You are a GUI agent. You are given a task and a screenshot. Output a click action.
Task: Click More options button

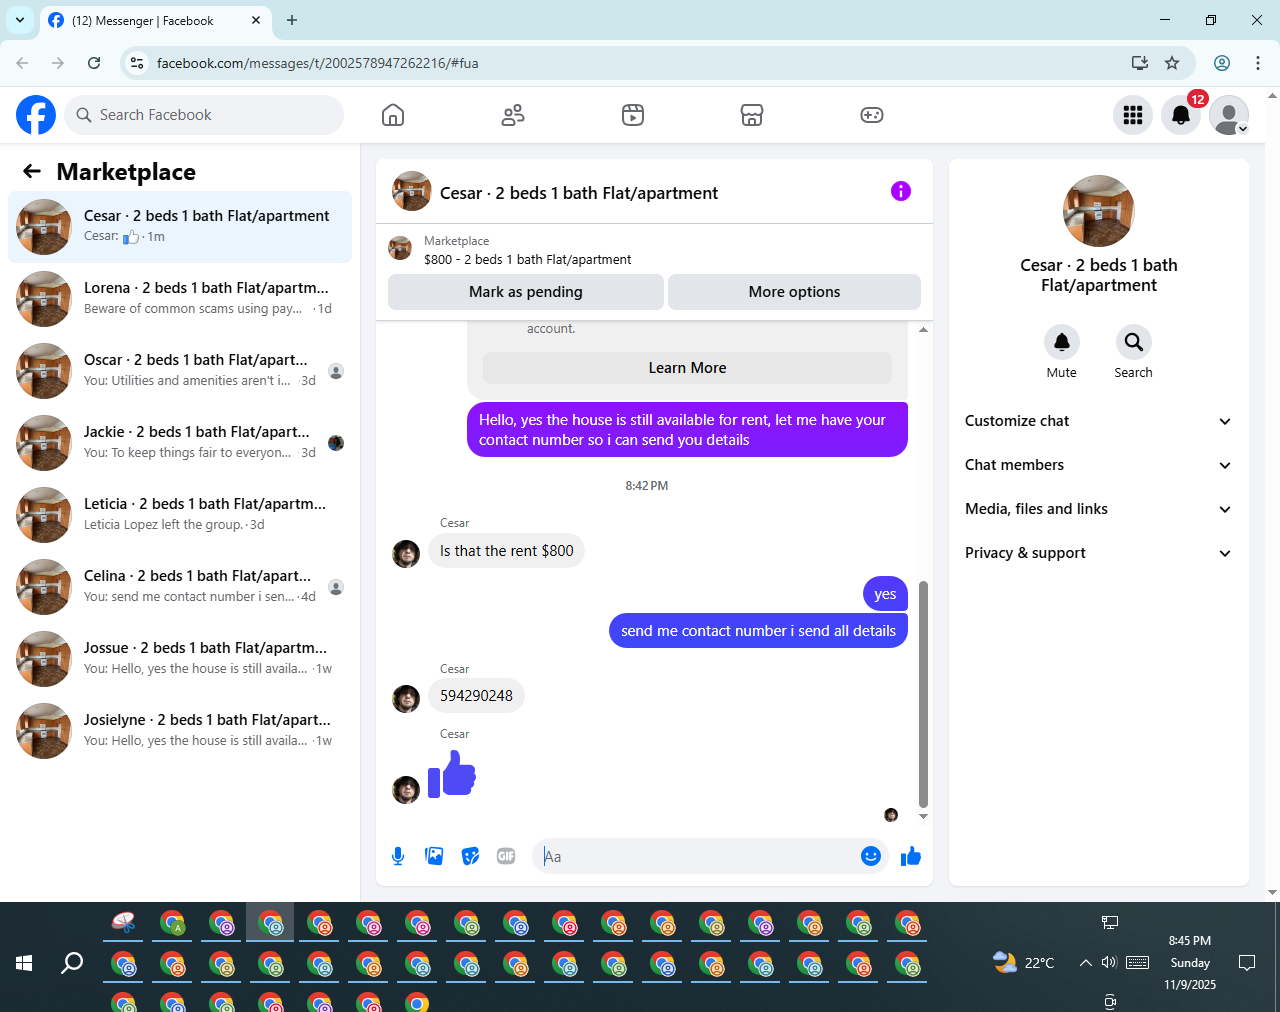[794, 292]
